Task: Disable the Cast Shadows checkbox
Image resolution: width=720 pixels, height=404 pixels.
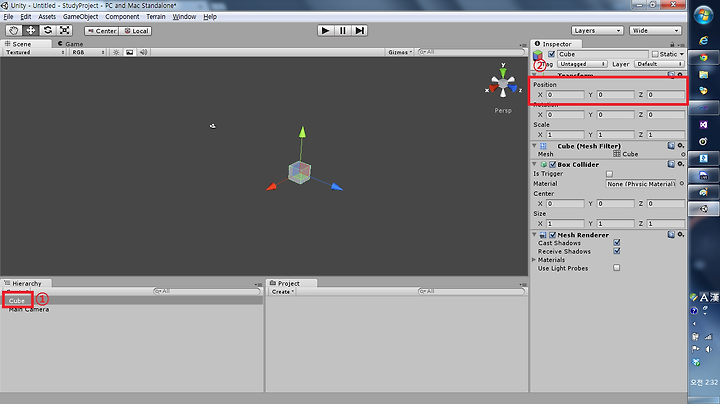Action: (617, 242)
